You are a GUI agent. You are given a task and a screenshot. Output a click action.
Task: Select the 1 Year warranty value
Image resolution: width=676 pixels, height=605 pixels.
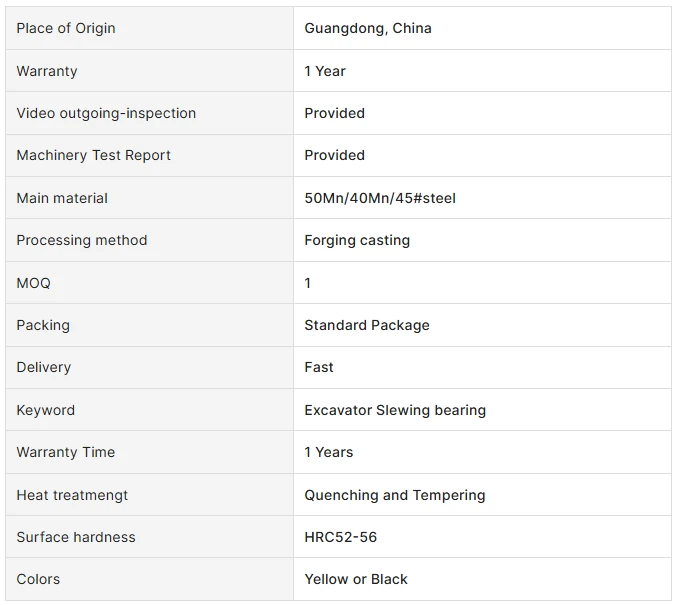(325, 71)
